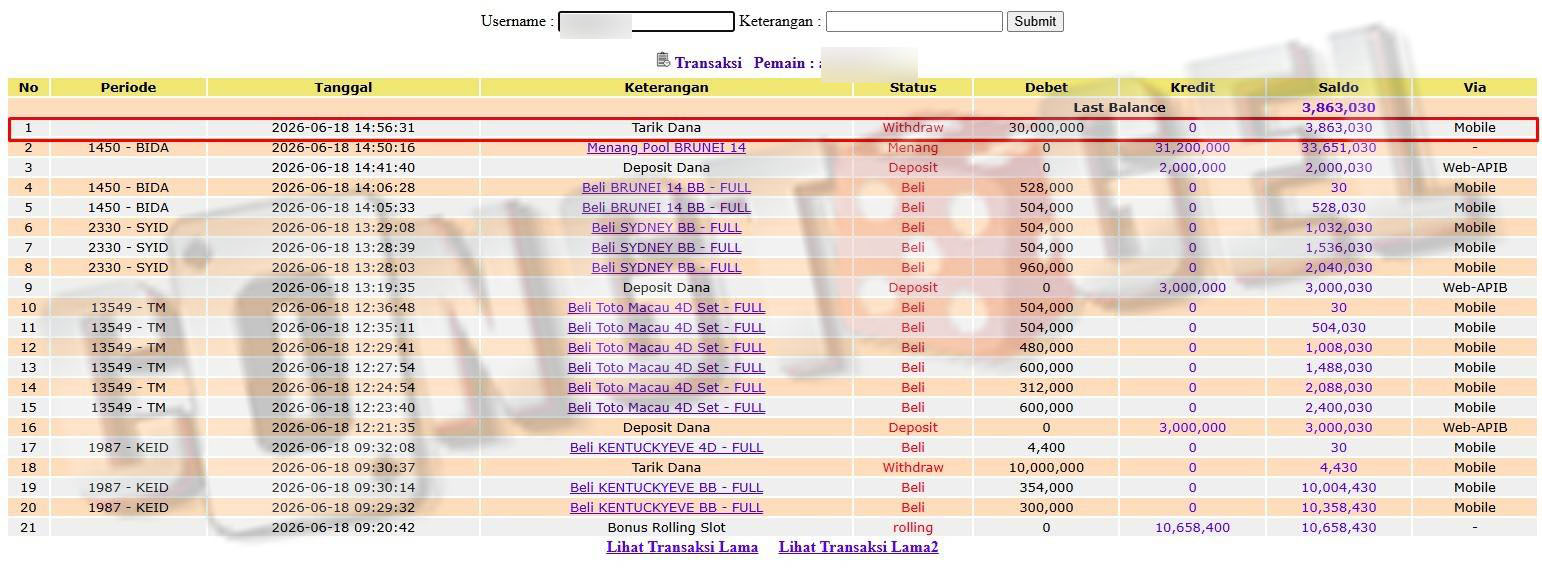The width and height of the screenshot is (1542, 568).
Task: Click the Pemain label text
Action: click(779, 62)
